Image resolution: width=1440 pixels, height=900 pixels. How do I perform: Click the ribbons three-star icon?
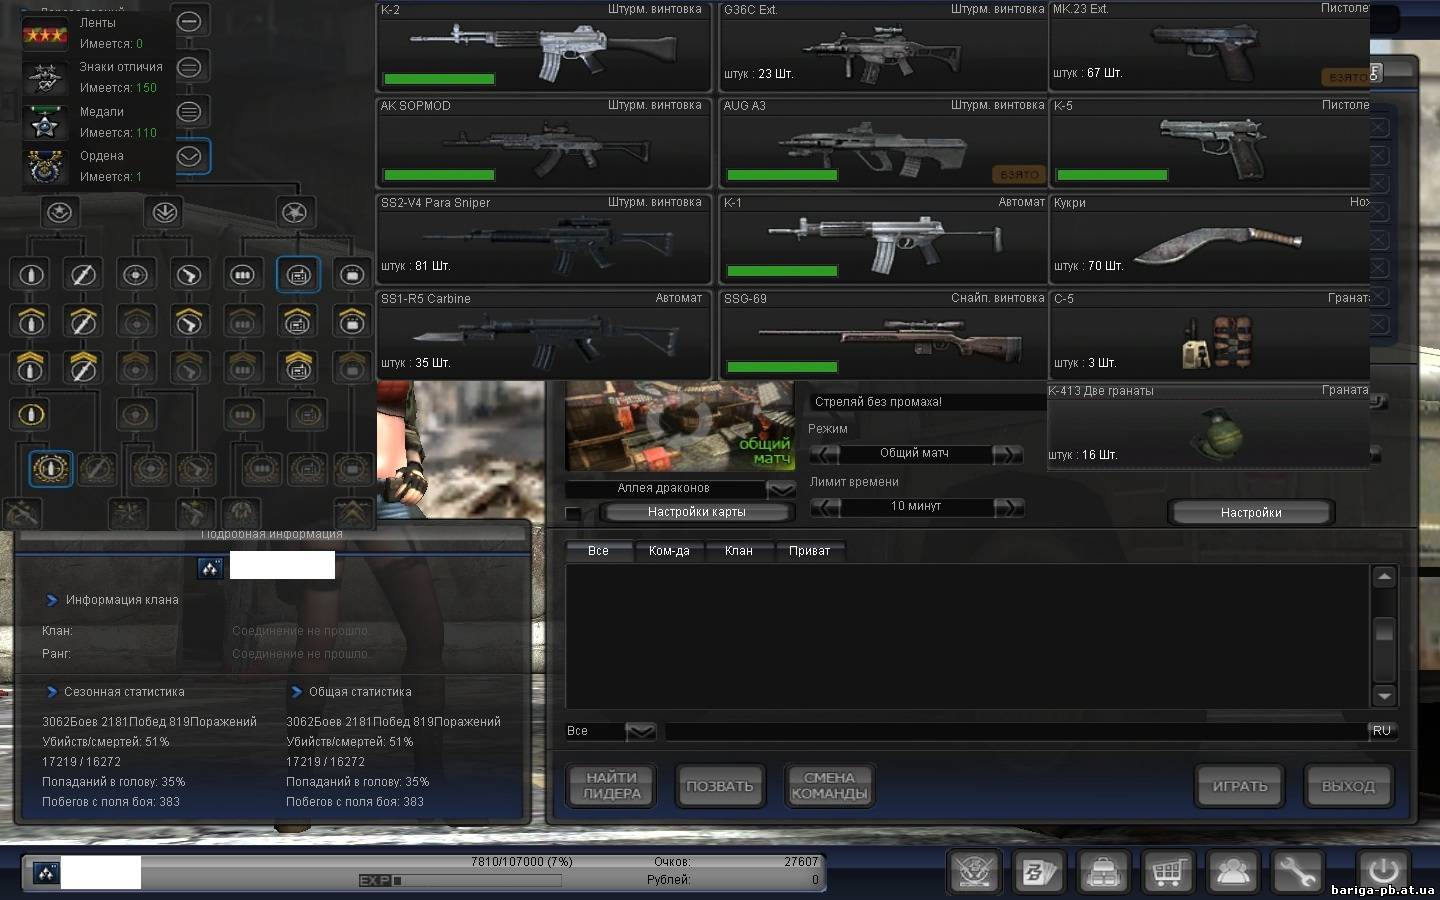pyautogui.click(x=45, y=35)
